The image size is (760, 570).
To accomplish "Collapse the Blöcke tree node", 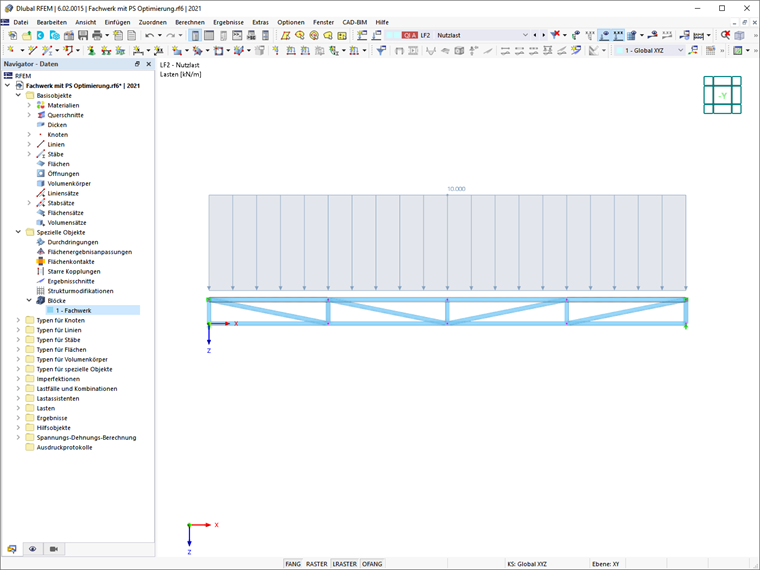I will pyautogui.click(x=29, y=301).
